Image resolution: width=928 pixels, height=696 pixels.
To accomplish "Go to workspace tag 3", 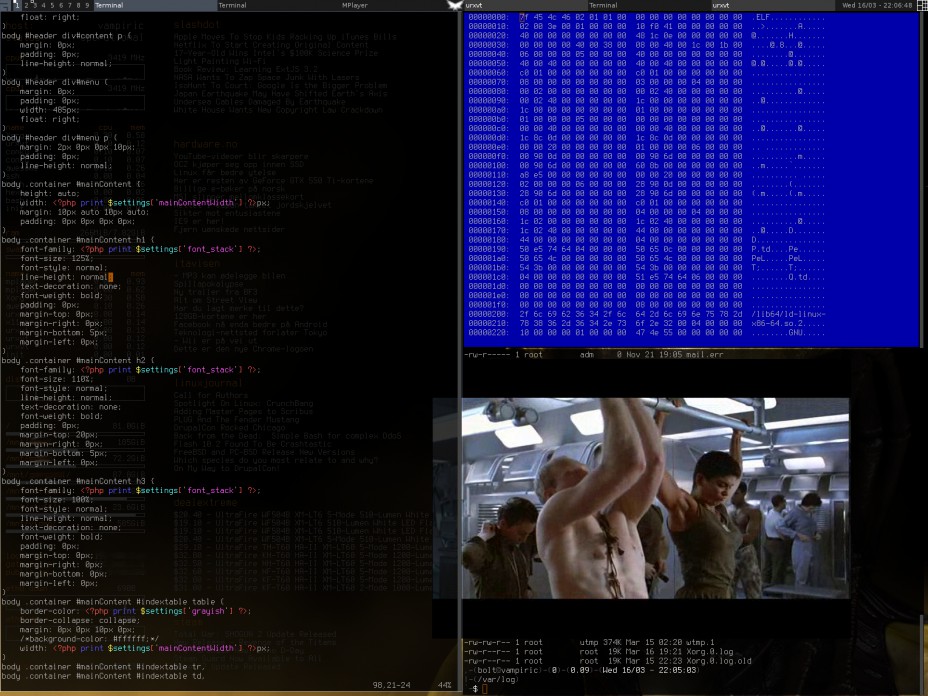I will point(35,5).
